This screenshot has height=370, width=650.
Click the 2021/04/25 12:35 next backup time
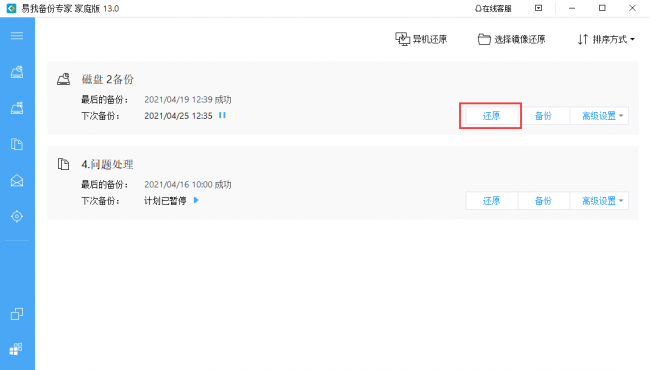click(x=178, y=116)
